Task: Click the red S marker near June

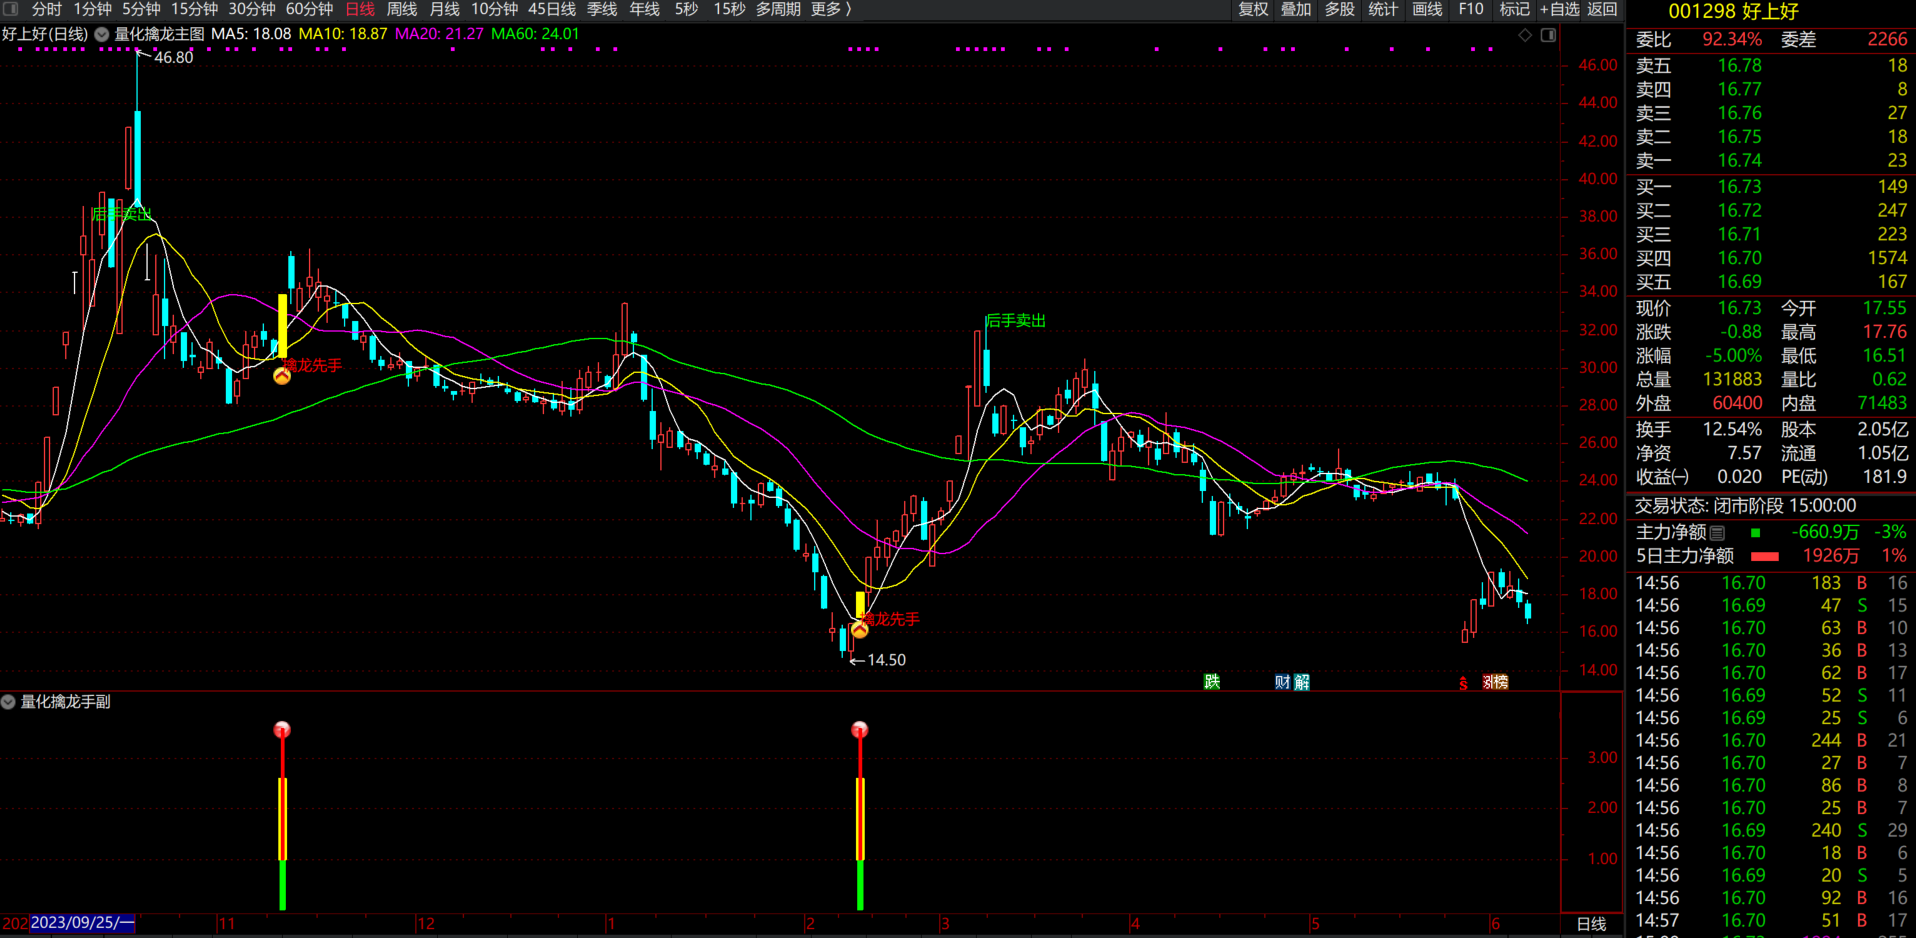Action: coord(1463,683)
